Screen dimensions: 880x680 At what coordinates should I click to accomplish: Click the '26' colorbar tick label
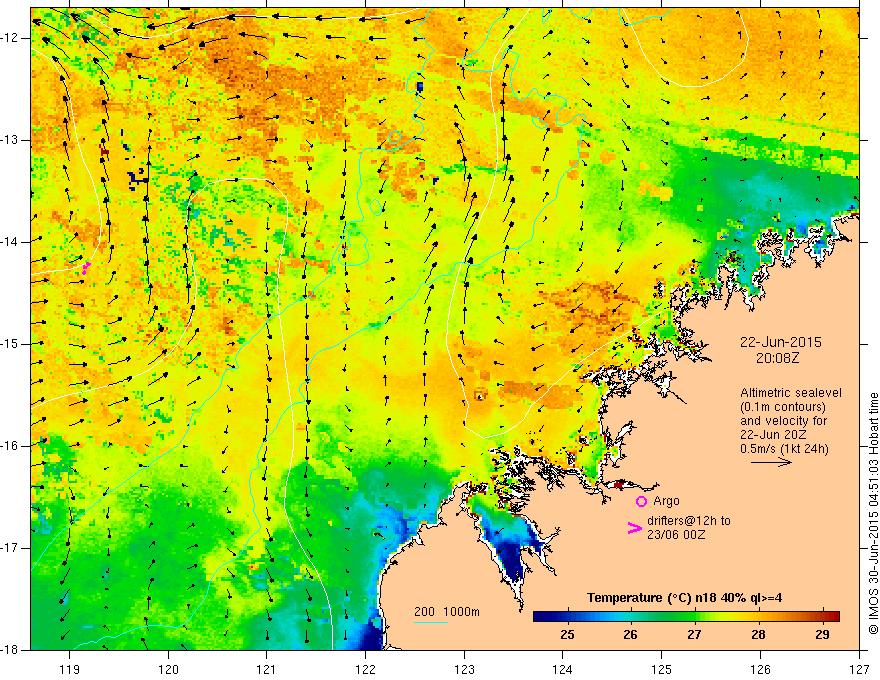coord(630,635)
